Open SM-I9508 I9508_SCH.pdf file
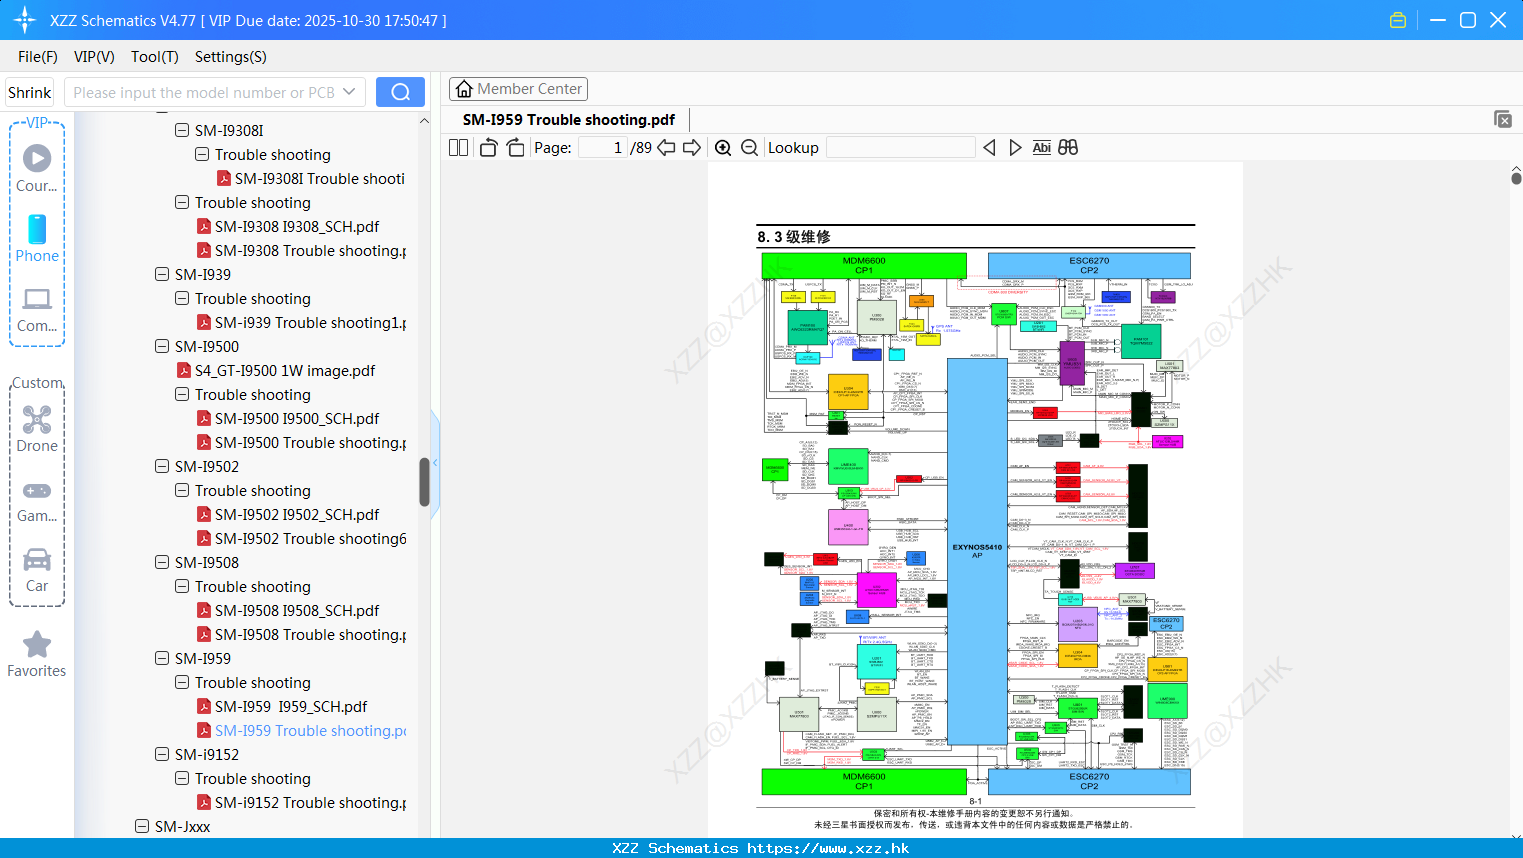This screenshot has height=858, width=1523. (288, 610)
